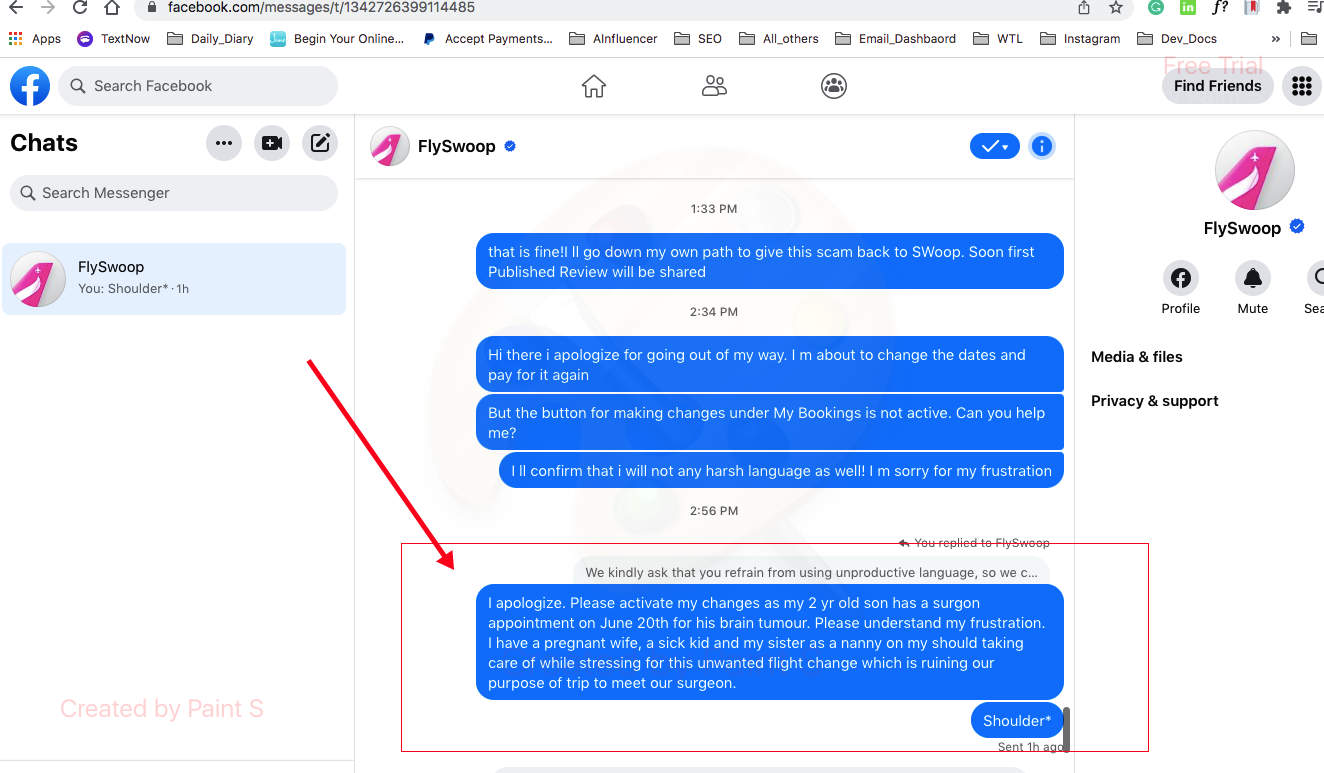The height and width of the screenshot is (773, 1324).
Task: Open the Facebook Home icon
Action: click(594, 86)
